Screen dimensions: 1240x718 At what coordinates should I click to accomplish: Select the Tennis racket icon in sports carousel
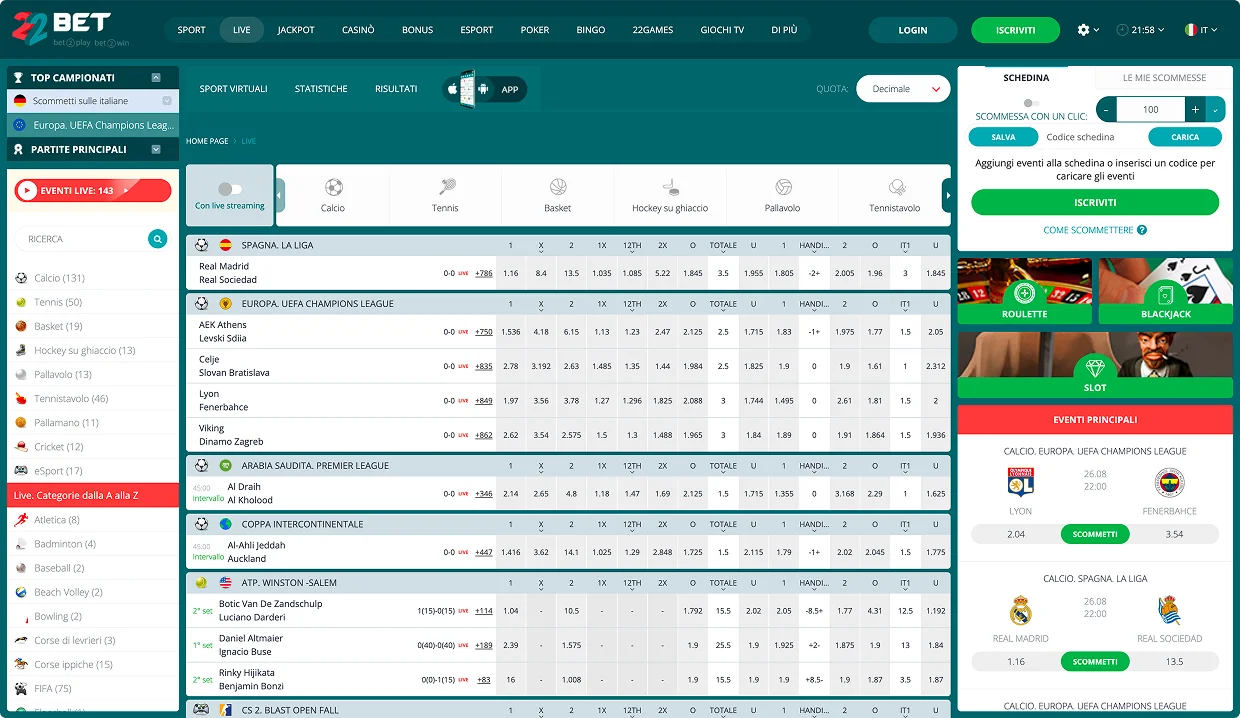click(x=446, y=187)
